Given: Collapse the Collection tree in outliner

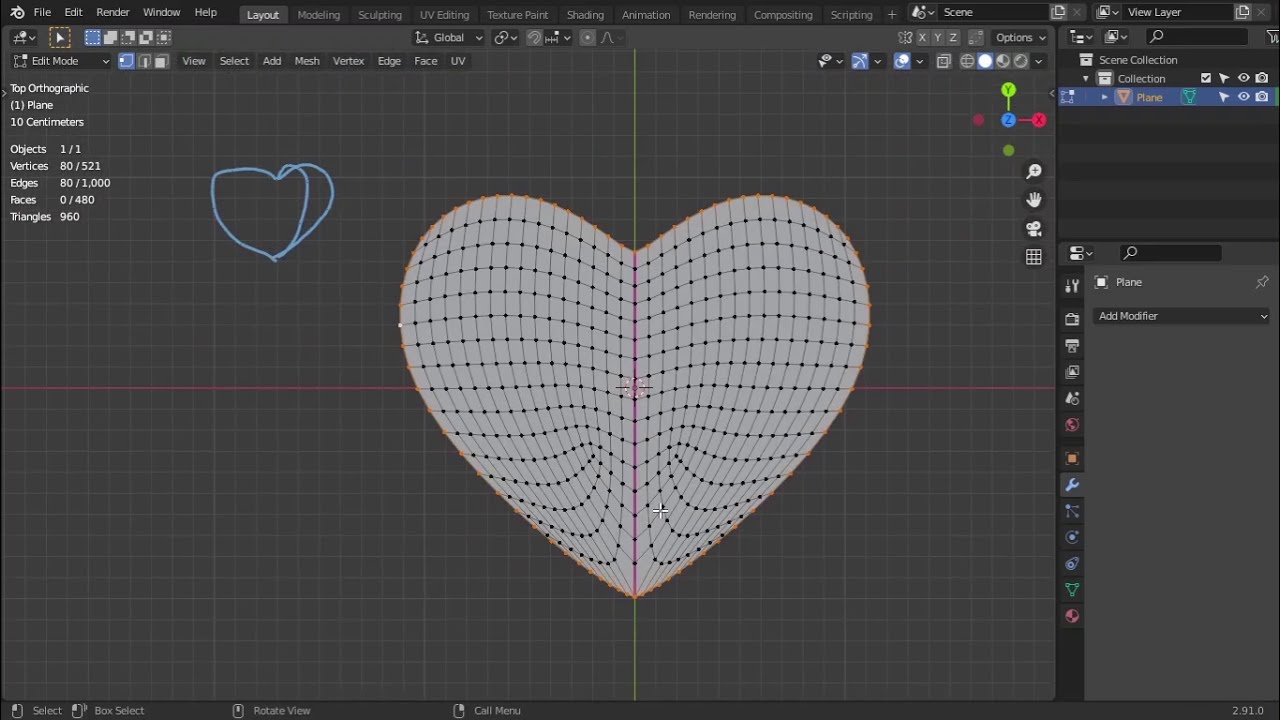Looking at the screenshot, I should (1086, 78).
